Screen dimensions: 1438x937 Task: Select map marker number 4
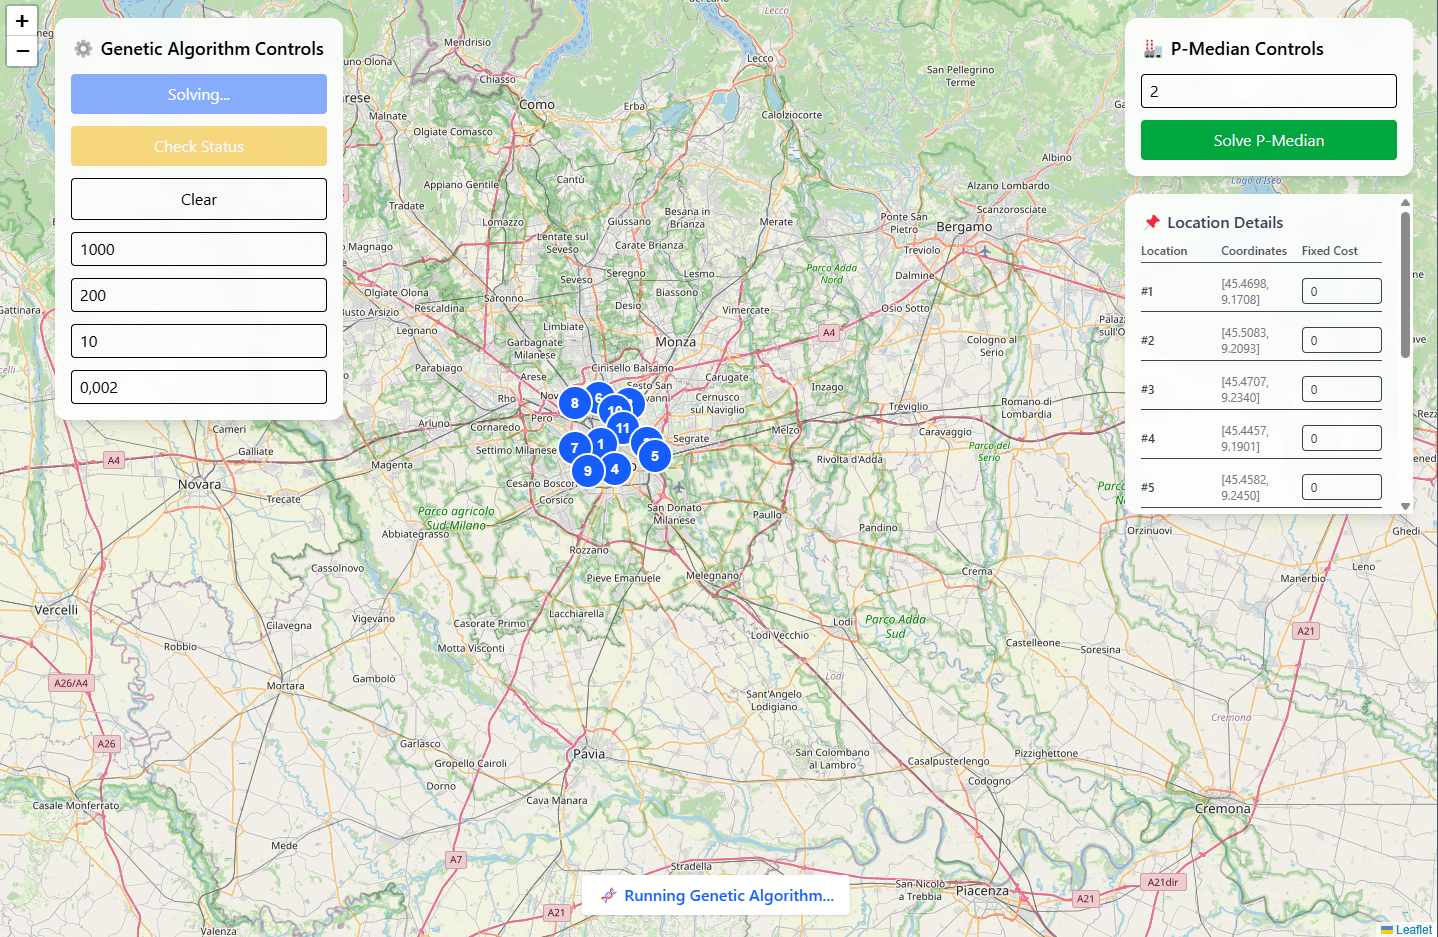(615, 469)
